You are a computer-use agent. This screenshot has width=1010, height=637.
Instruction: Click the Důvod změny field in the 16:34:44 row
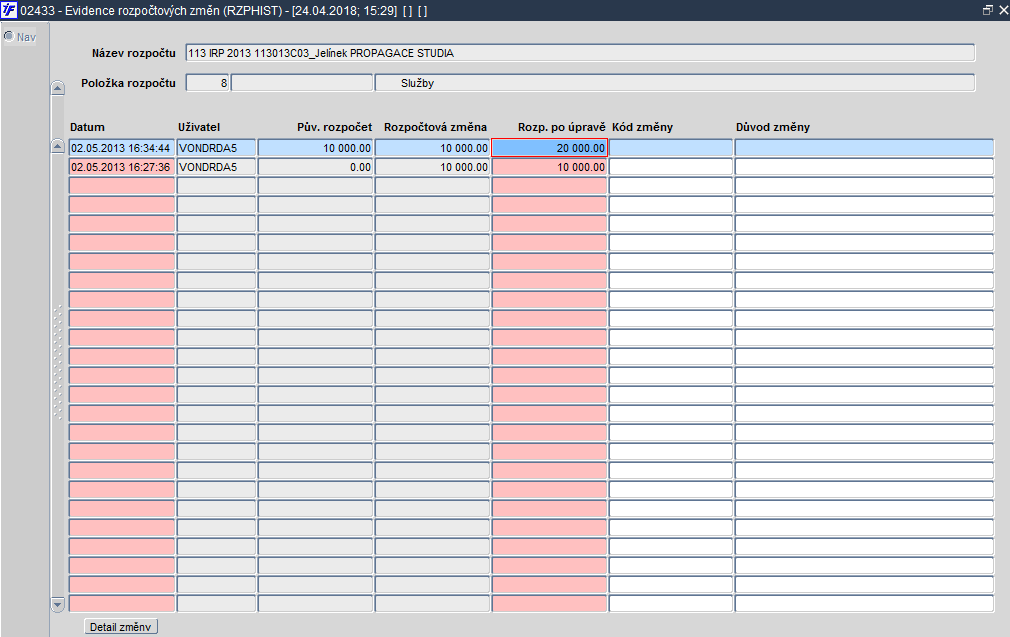coord(864,148)
